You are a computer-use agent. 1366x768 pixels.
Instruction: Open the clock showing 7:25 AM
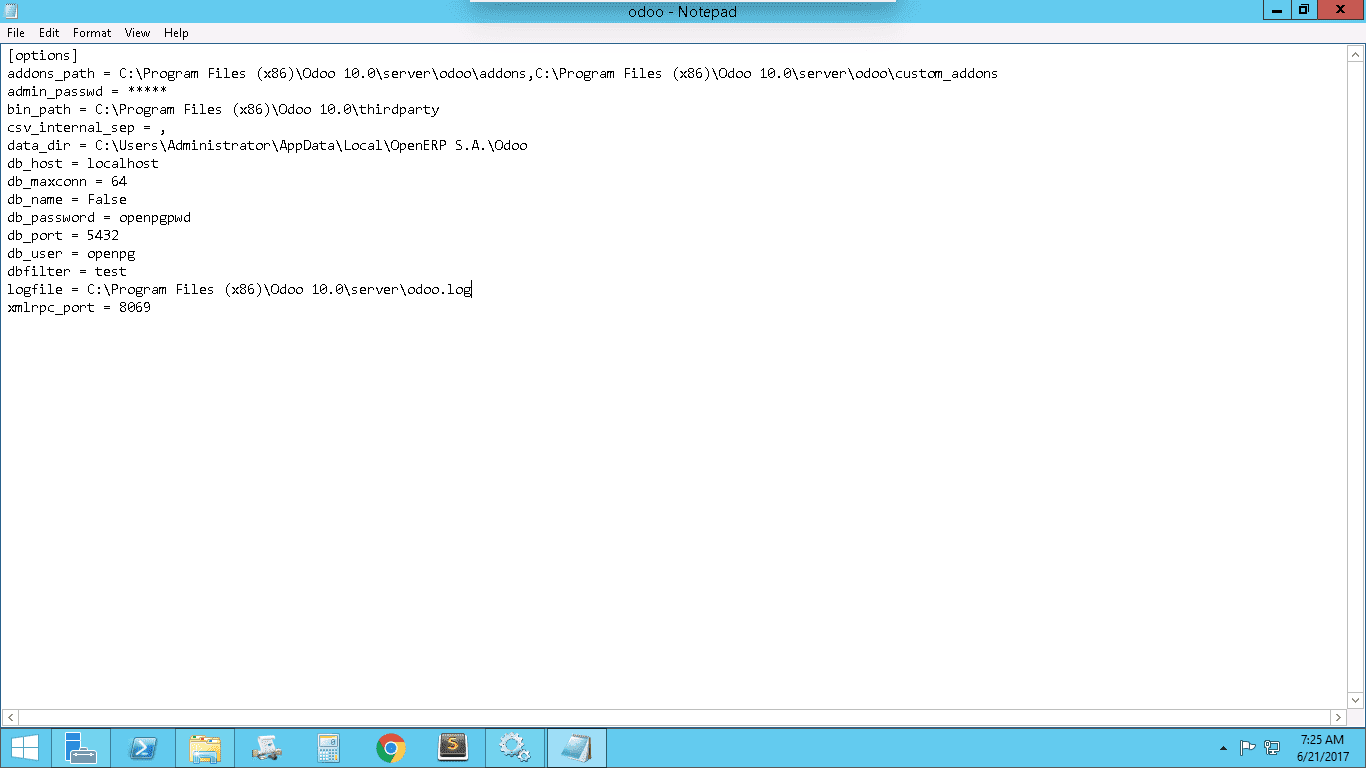[1322, 748]
